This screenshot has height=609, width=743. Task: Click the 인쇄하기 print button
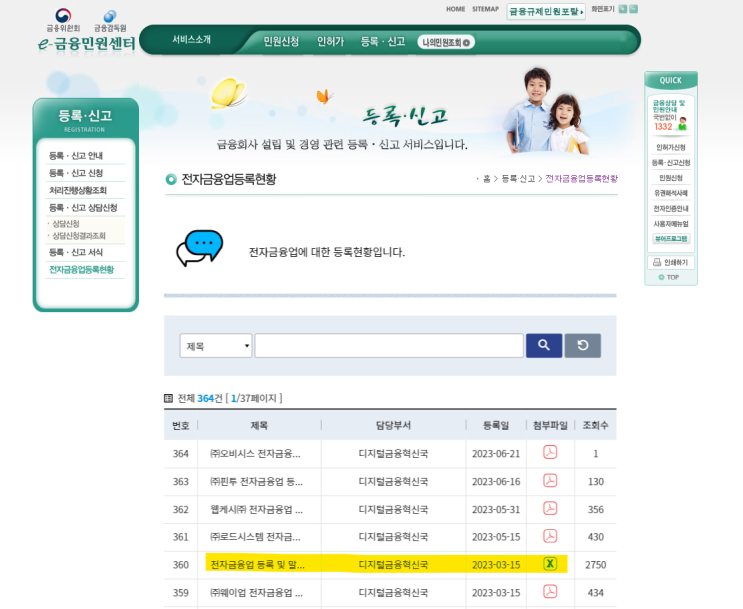671,262
